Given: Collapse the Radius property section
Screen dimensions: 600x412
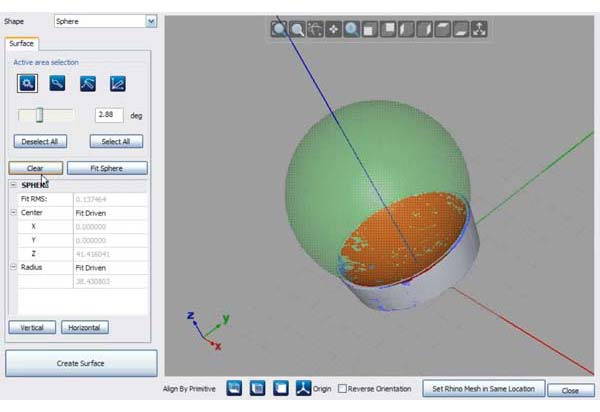Looking at the screenshot, I should 13,267.
